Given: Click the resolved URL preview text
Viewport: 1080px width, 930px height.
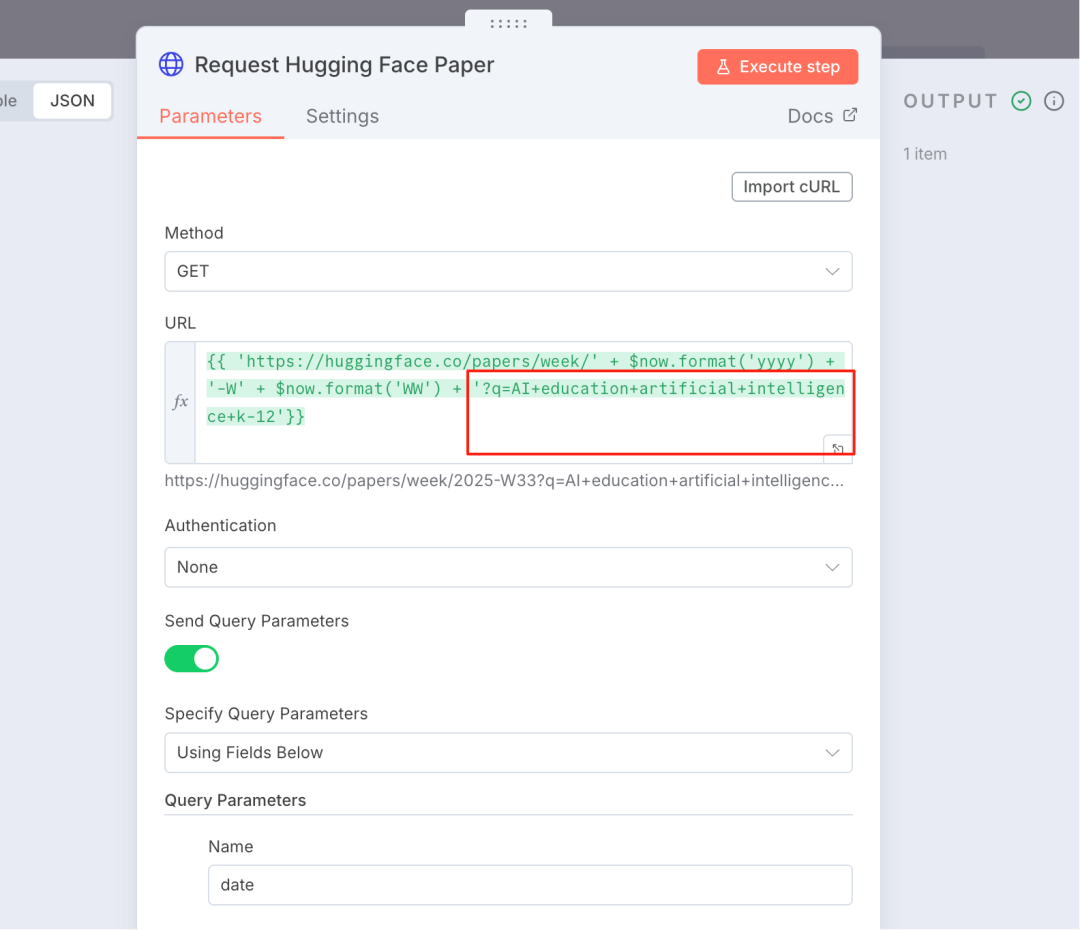Looking at the screenshot, I should [x=504, y=481].
